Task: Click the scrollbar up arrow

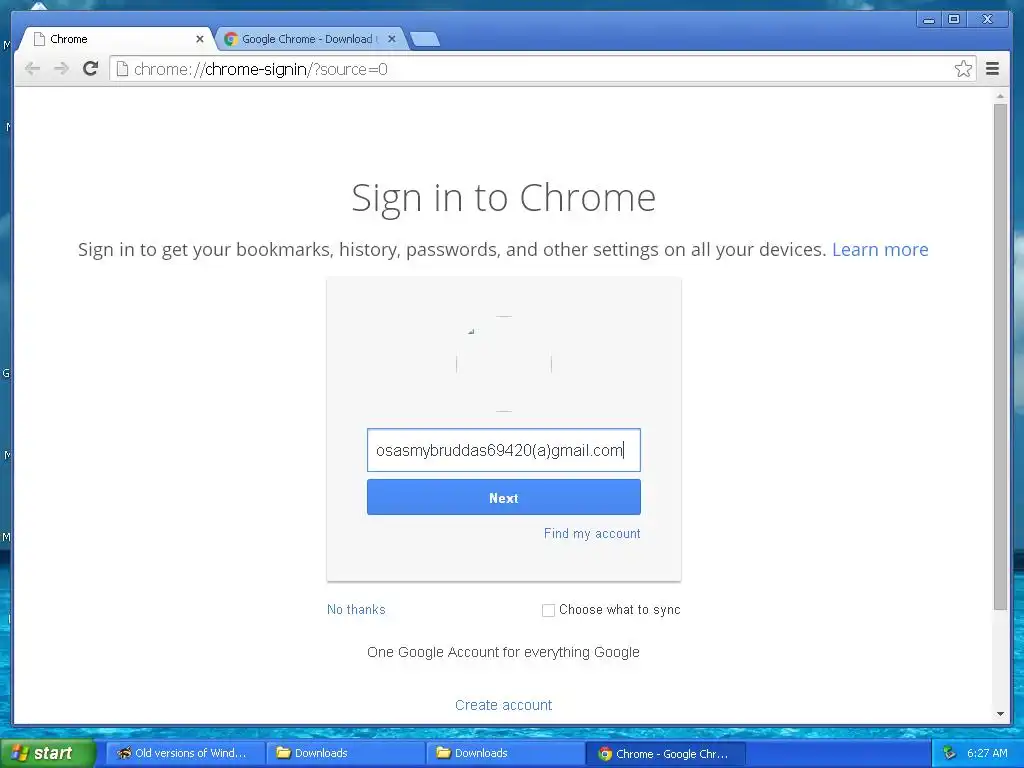Action: [1000, 97]
